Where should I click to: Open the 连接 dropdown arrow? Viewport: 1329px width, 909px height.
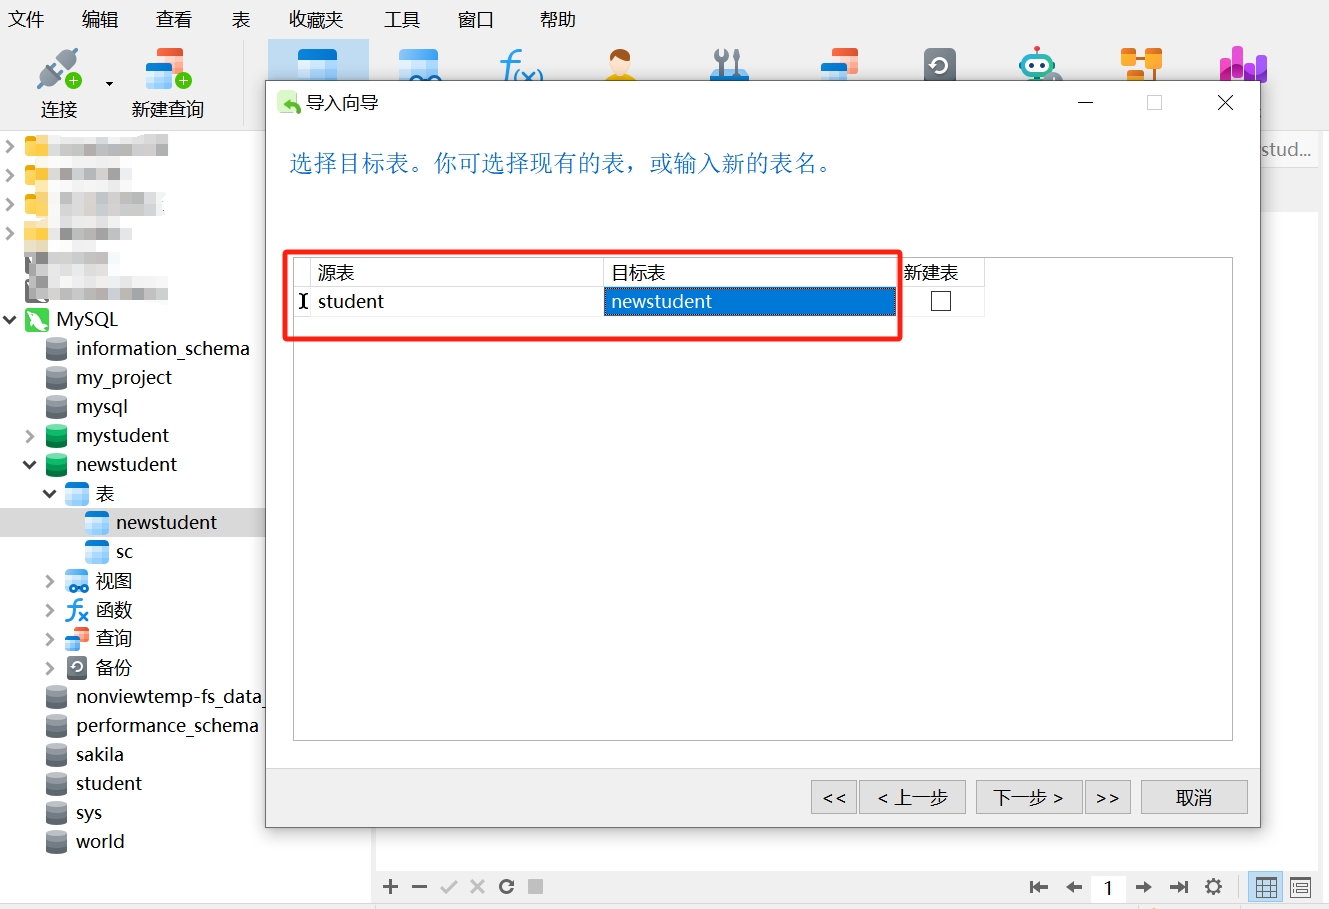(x=109, y=84)
